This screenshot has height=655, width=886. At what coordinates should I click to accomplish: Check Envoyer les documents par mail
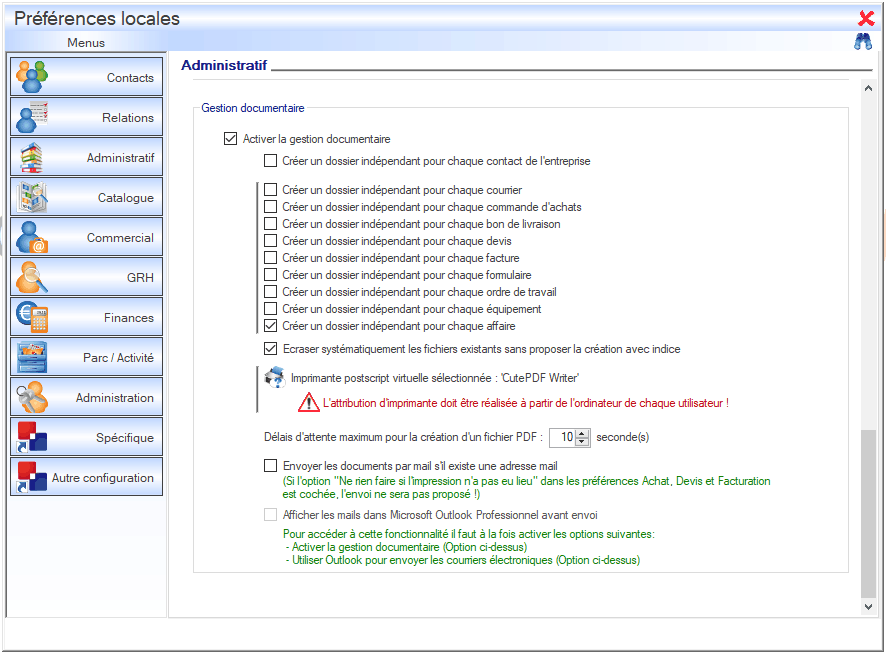click(270, 466)
